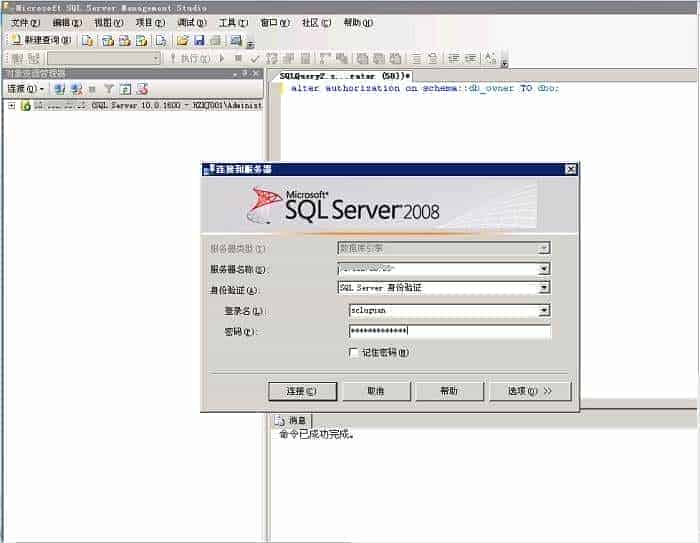Click the Connect icon in Object Explorer toolbar
The height and width of the screenshot is (543, 700).
point(59,89)
